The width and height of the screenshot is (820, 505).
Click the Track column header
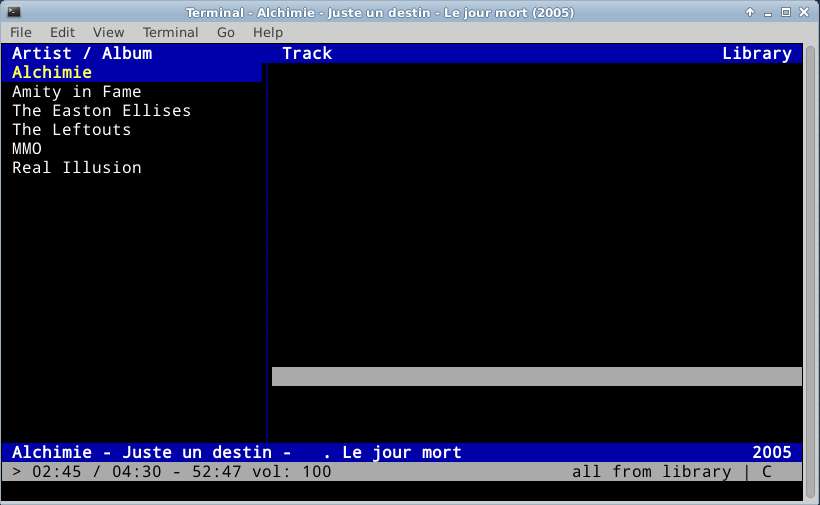307,53
